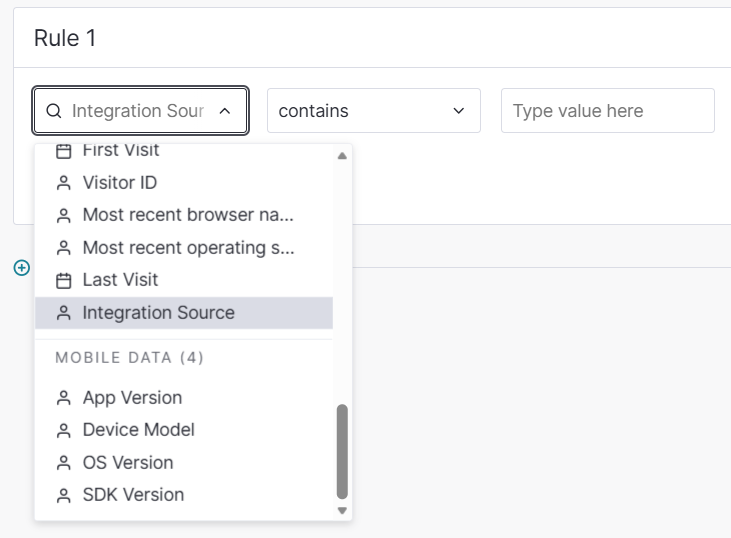Click the person icon beside App Version

point(63,398)
